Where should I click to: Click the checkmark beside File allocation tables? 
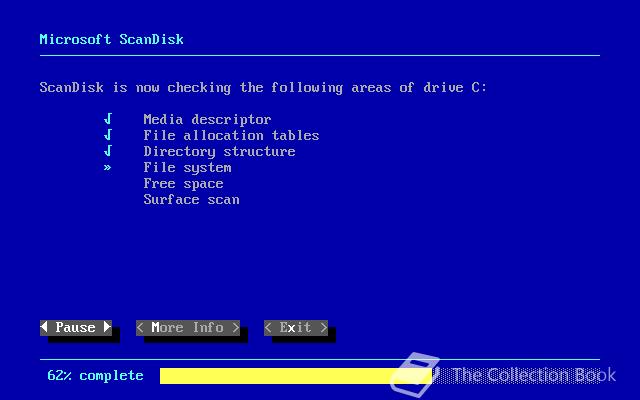pos(108,135)
